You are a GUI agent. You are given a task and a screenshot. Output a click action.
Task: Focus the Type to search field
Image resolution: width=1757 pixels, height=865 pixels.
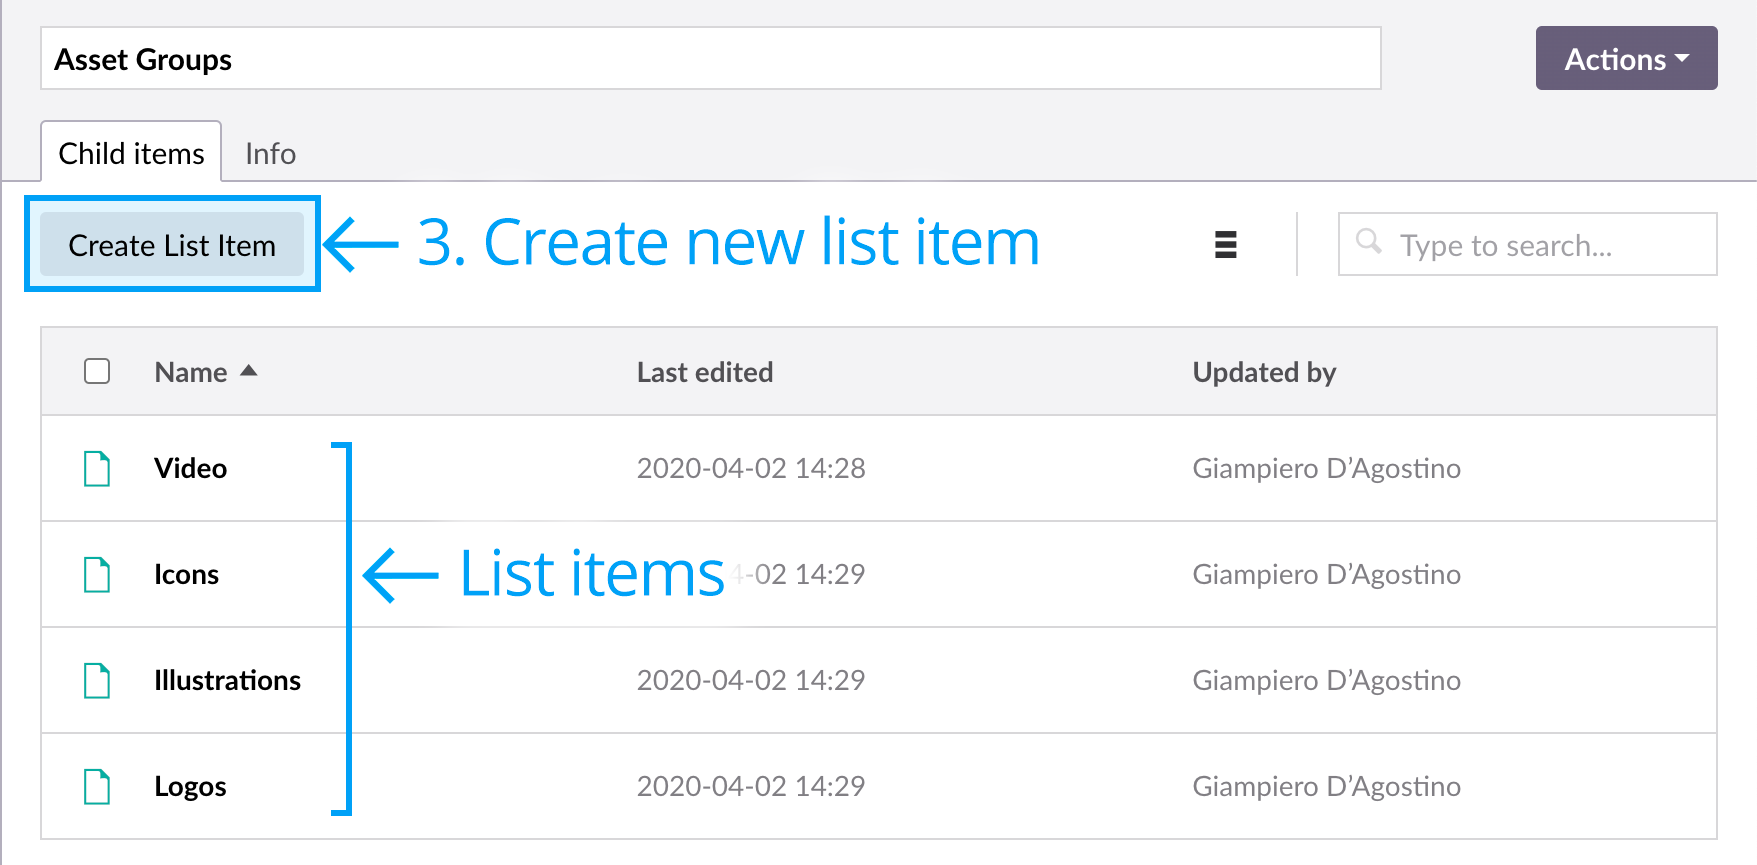(x=1527, y=244)
